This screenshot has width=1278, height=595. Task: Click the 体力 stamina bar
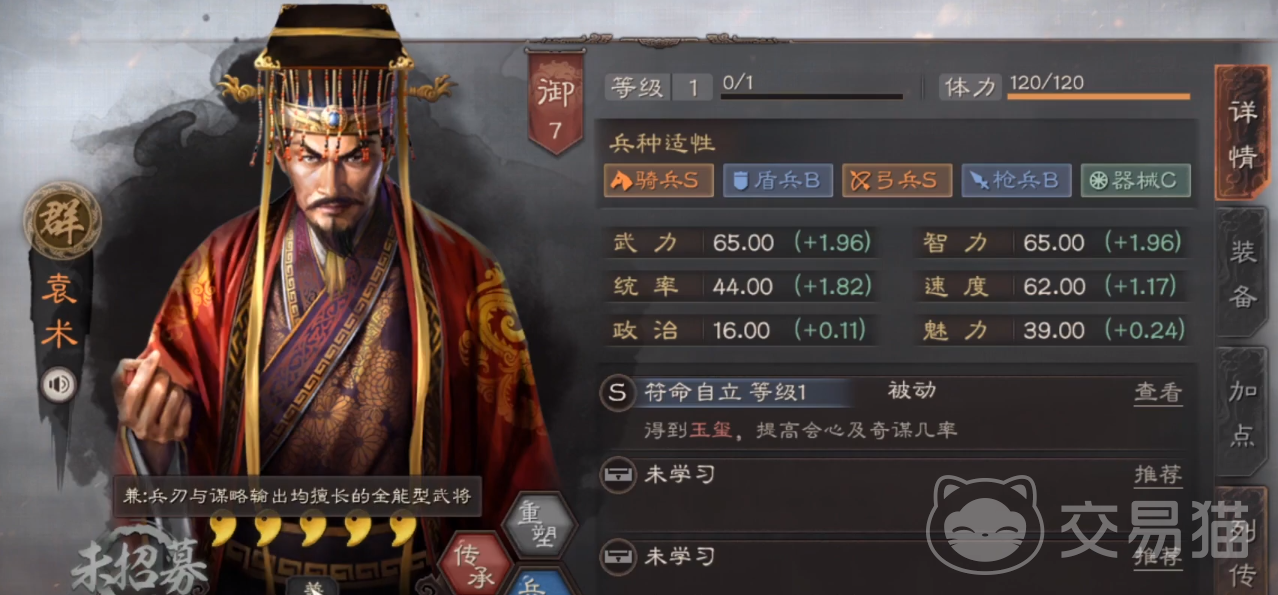1099,97
